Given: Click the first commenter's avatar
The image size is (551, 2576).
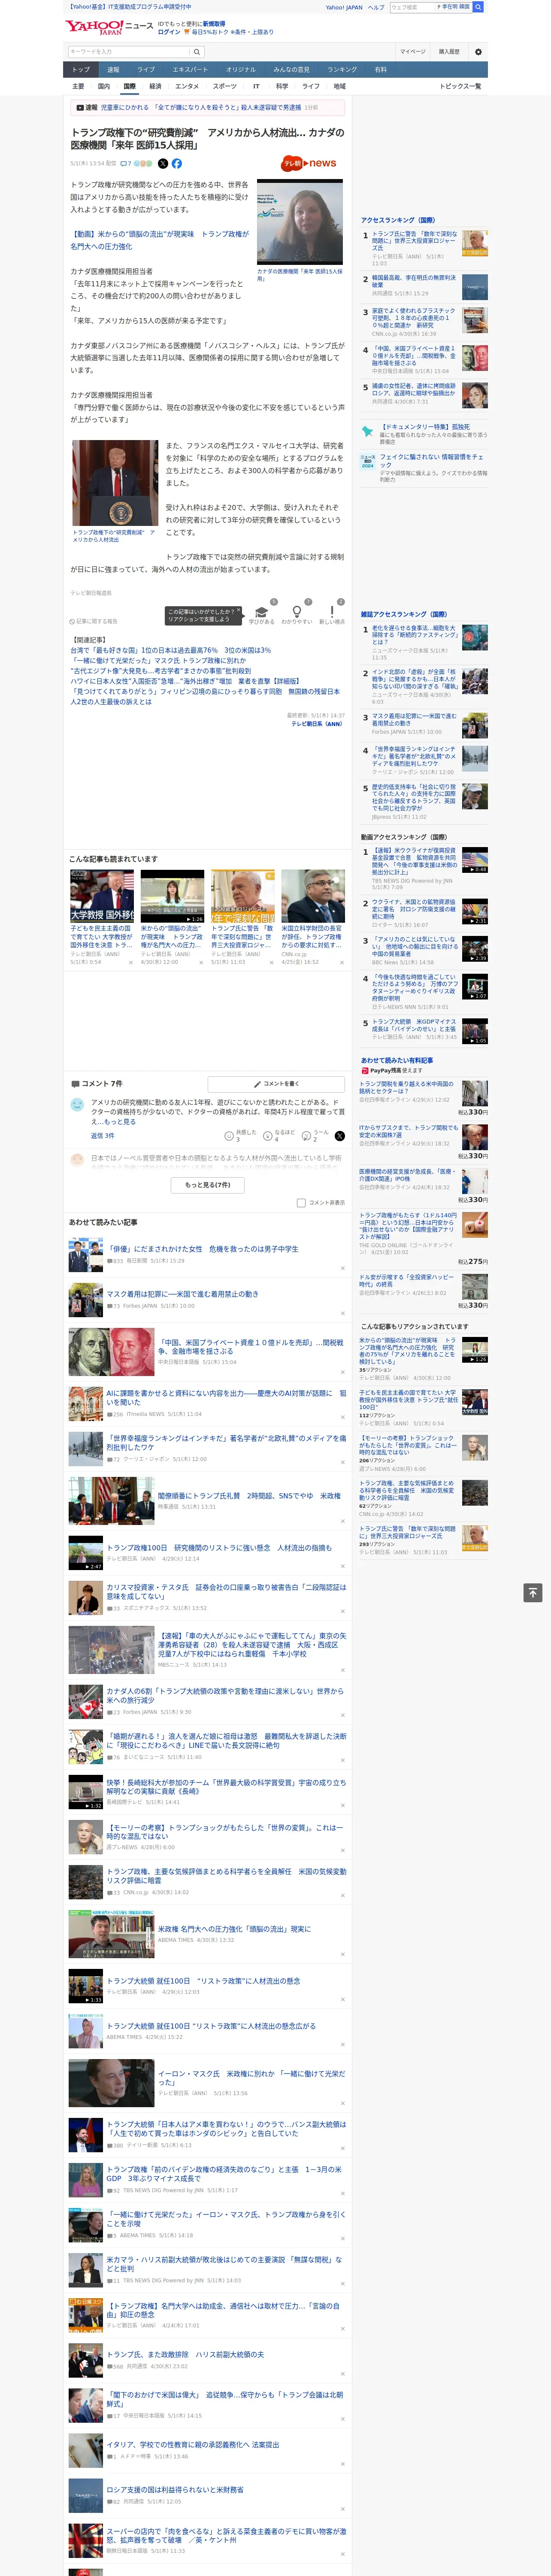Looking at the screenshot, I should (77, 1105).
